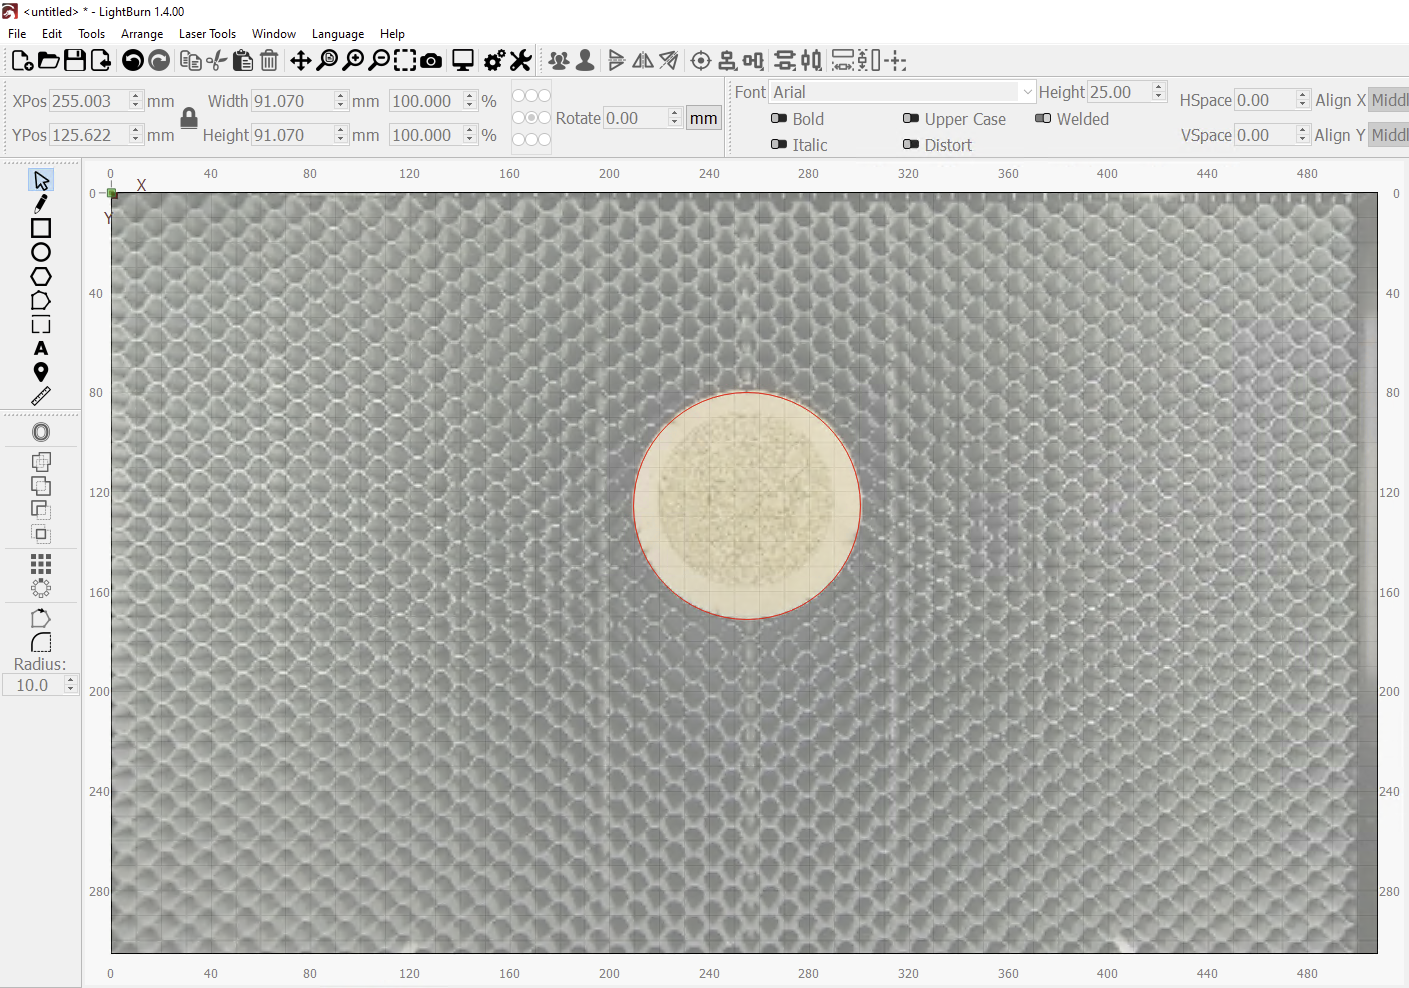
Task: Open the Grid Array tool
Action: click(x=41, y=564)
